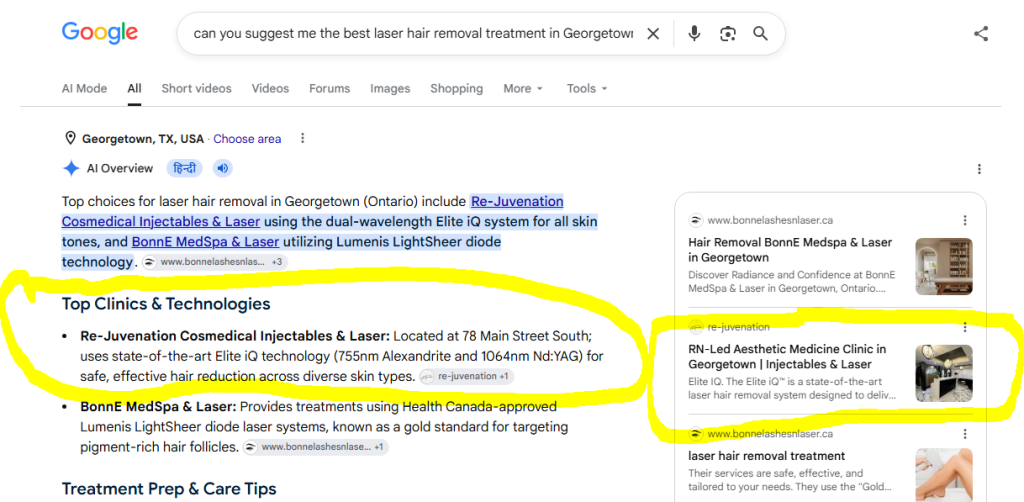Switch to AI Mode tab
The height and width of the screenshot is (502, 1024).
(x=84, y=89)
